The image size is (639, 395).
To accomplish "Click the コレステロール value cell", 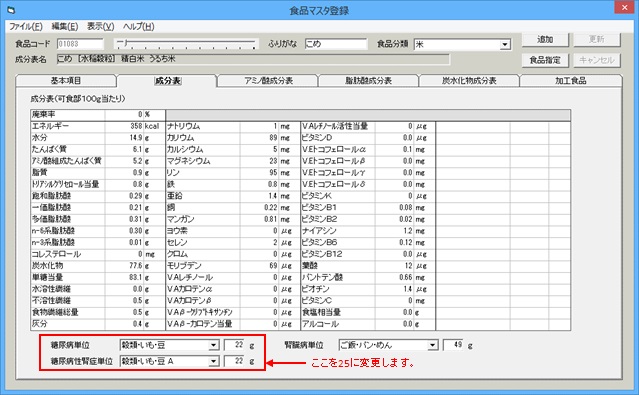I will point(124,254).
